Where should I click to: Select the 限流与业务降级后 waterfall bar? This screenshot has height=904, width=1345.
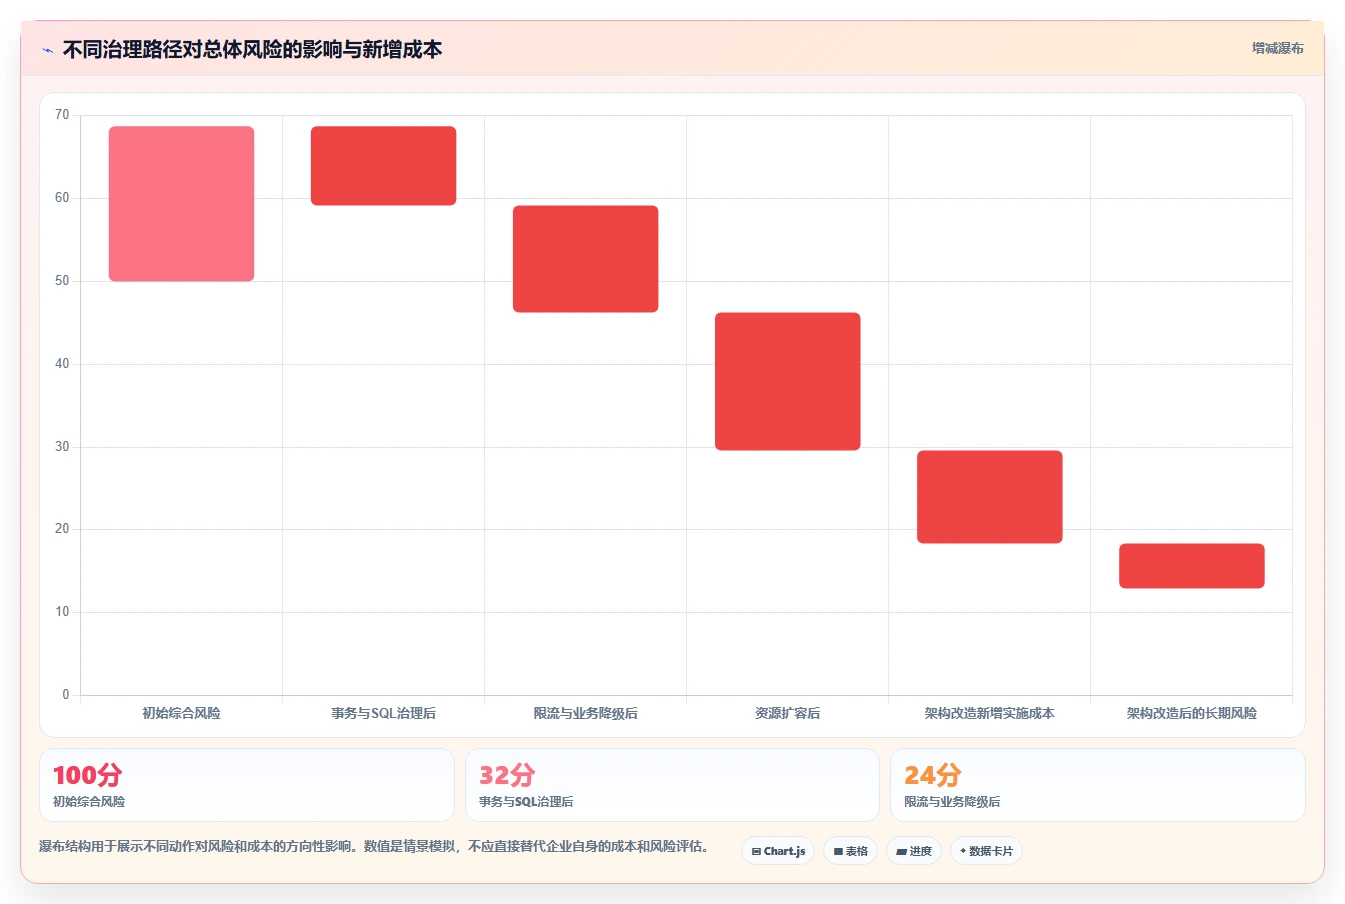(x=585, y=259)
